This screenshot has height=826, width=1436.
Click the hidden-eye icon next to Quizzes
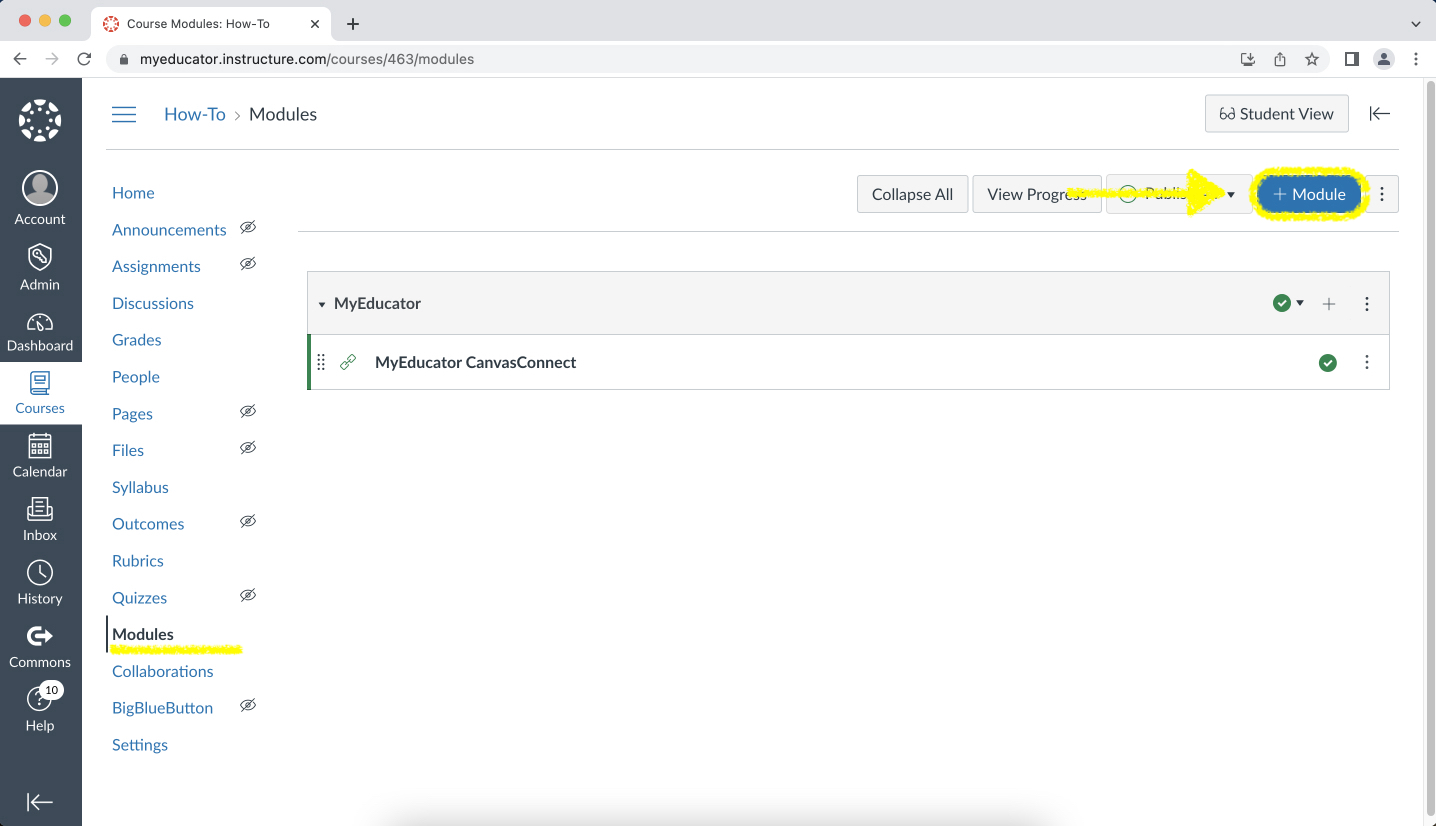pyautogui.click(x=248, y=595)
